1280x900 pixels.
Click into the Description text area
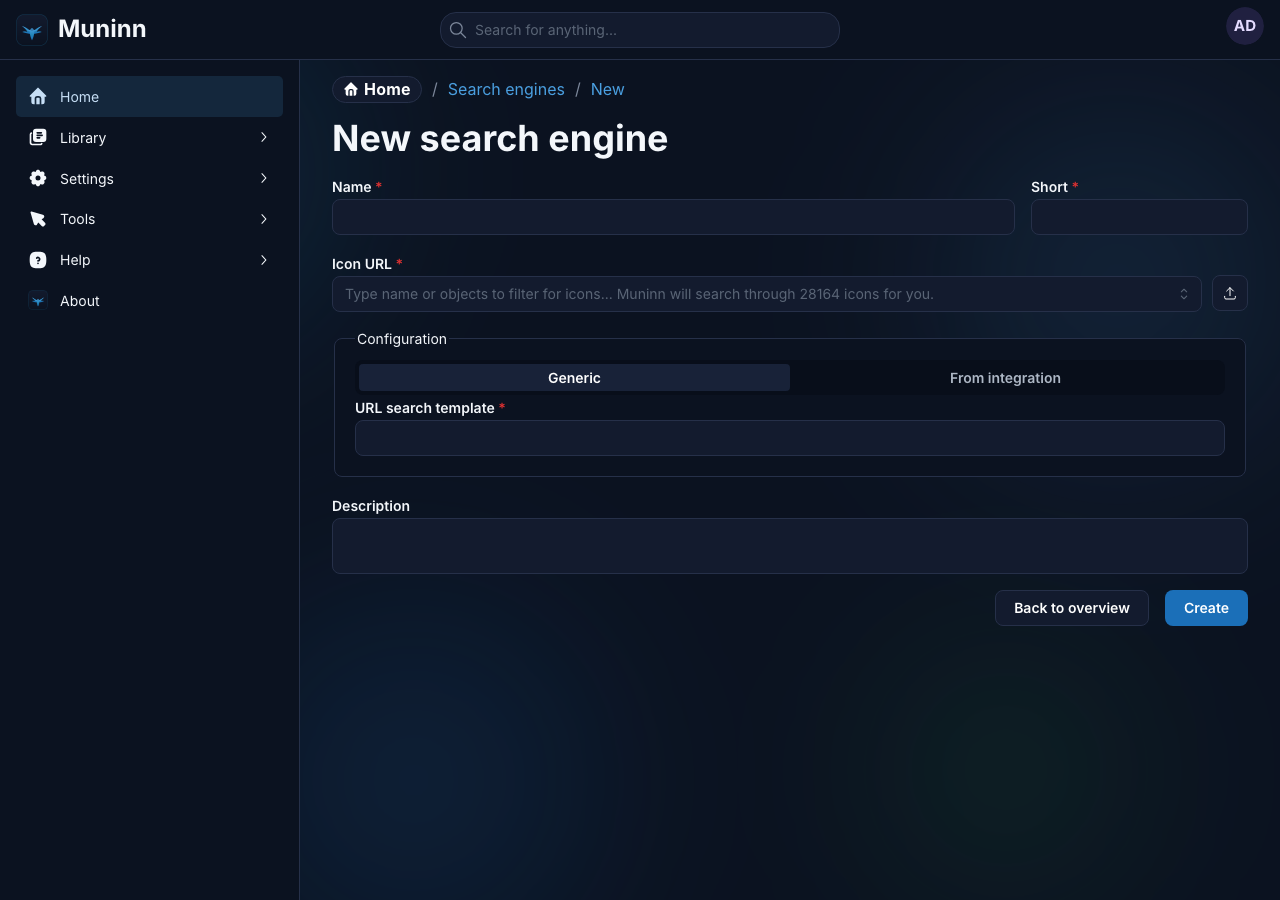pos(790,546)
